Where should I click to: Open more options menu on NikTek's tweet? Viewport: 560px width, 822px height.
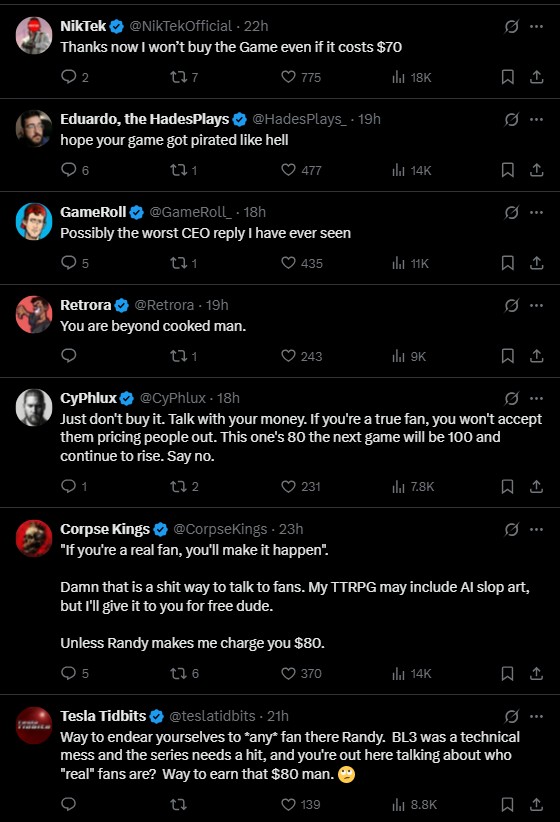coord(536,26)
